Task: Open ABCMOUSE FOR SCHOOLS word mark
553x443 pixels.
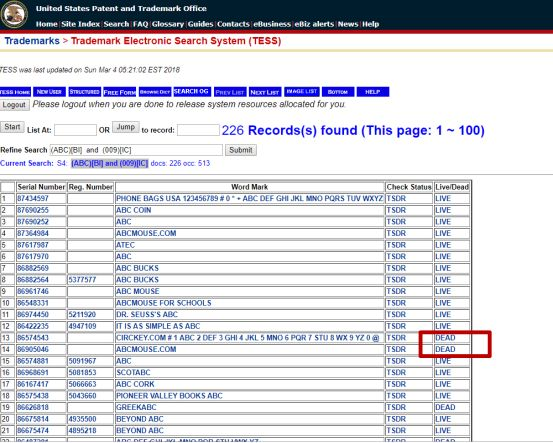Action: click(164, 303)
